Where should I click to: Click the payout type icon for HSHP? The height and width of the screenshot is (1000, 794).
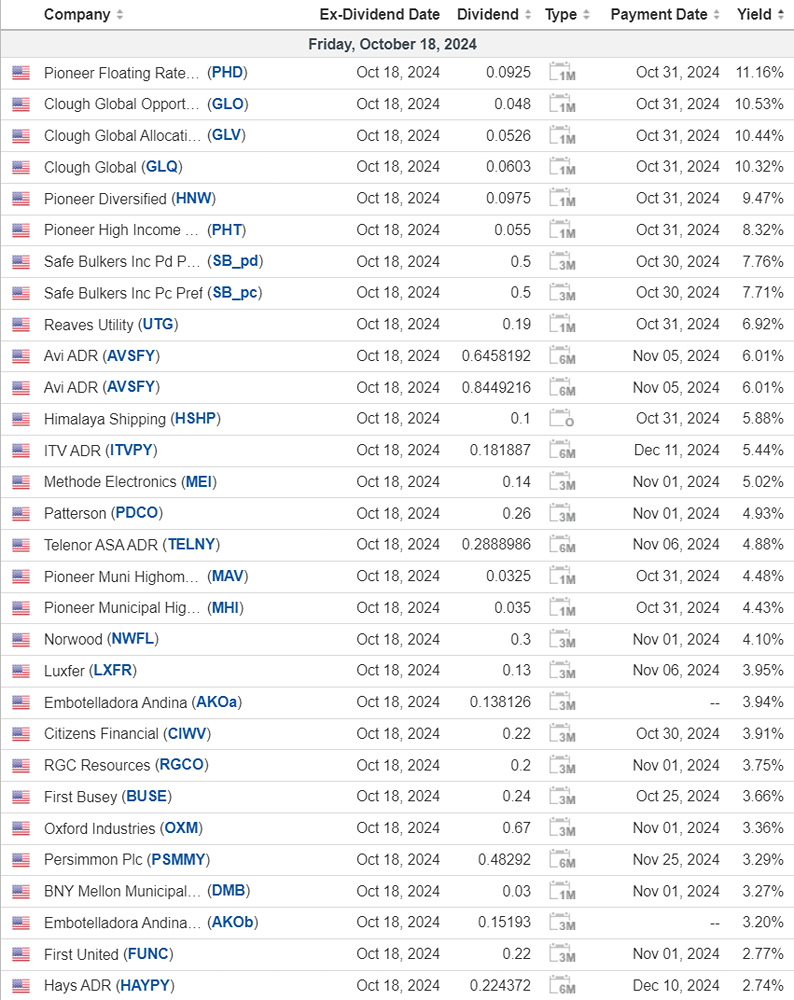(x=562, y=419)
